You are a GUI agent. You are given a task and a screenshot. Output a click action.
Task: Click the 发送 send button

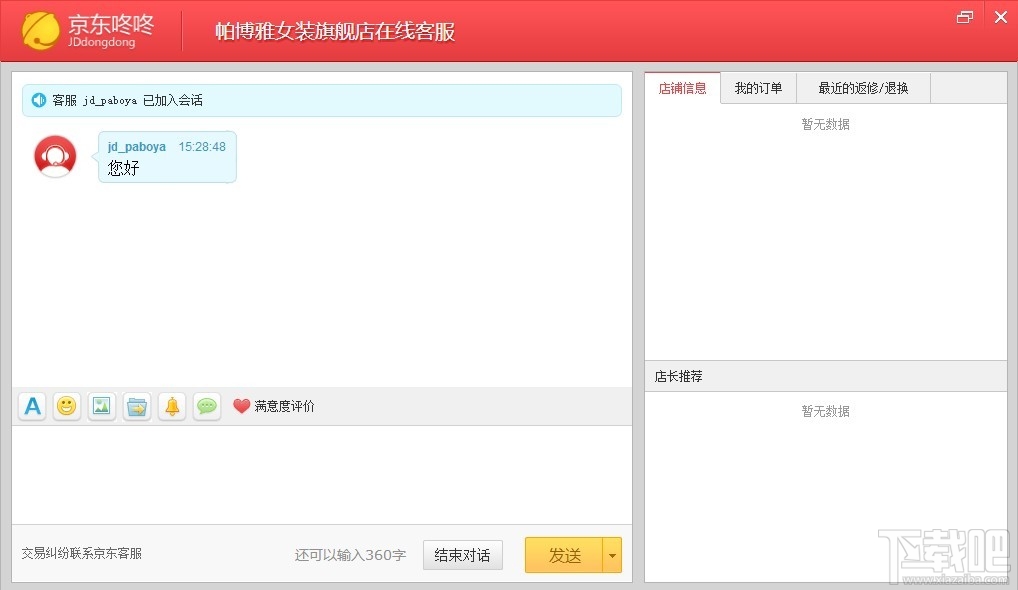(x=564, y=555)
